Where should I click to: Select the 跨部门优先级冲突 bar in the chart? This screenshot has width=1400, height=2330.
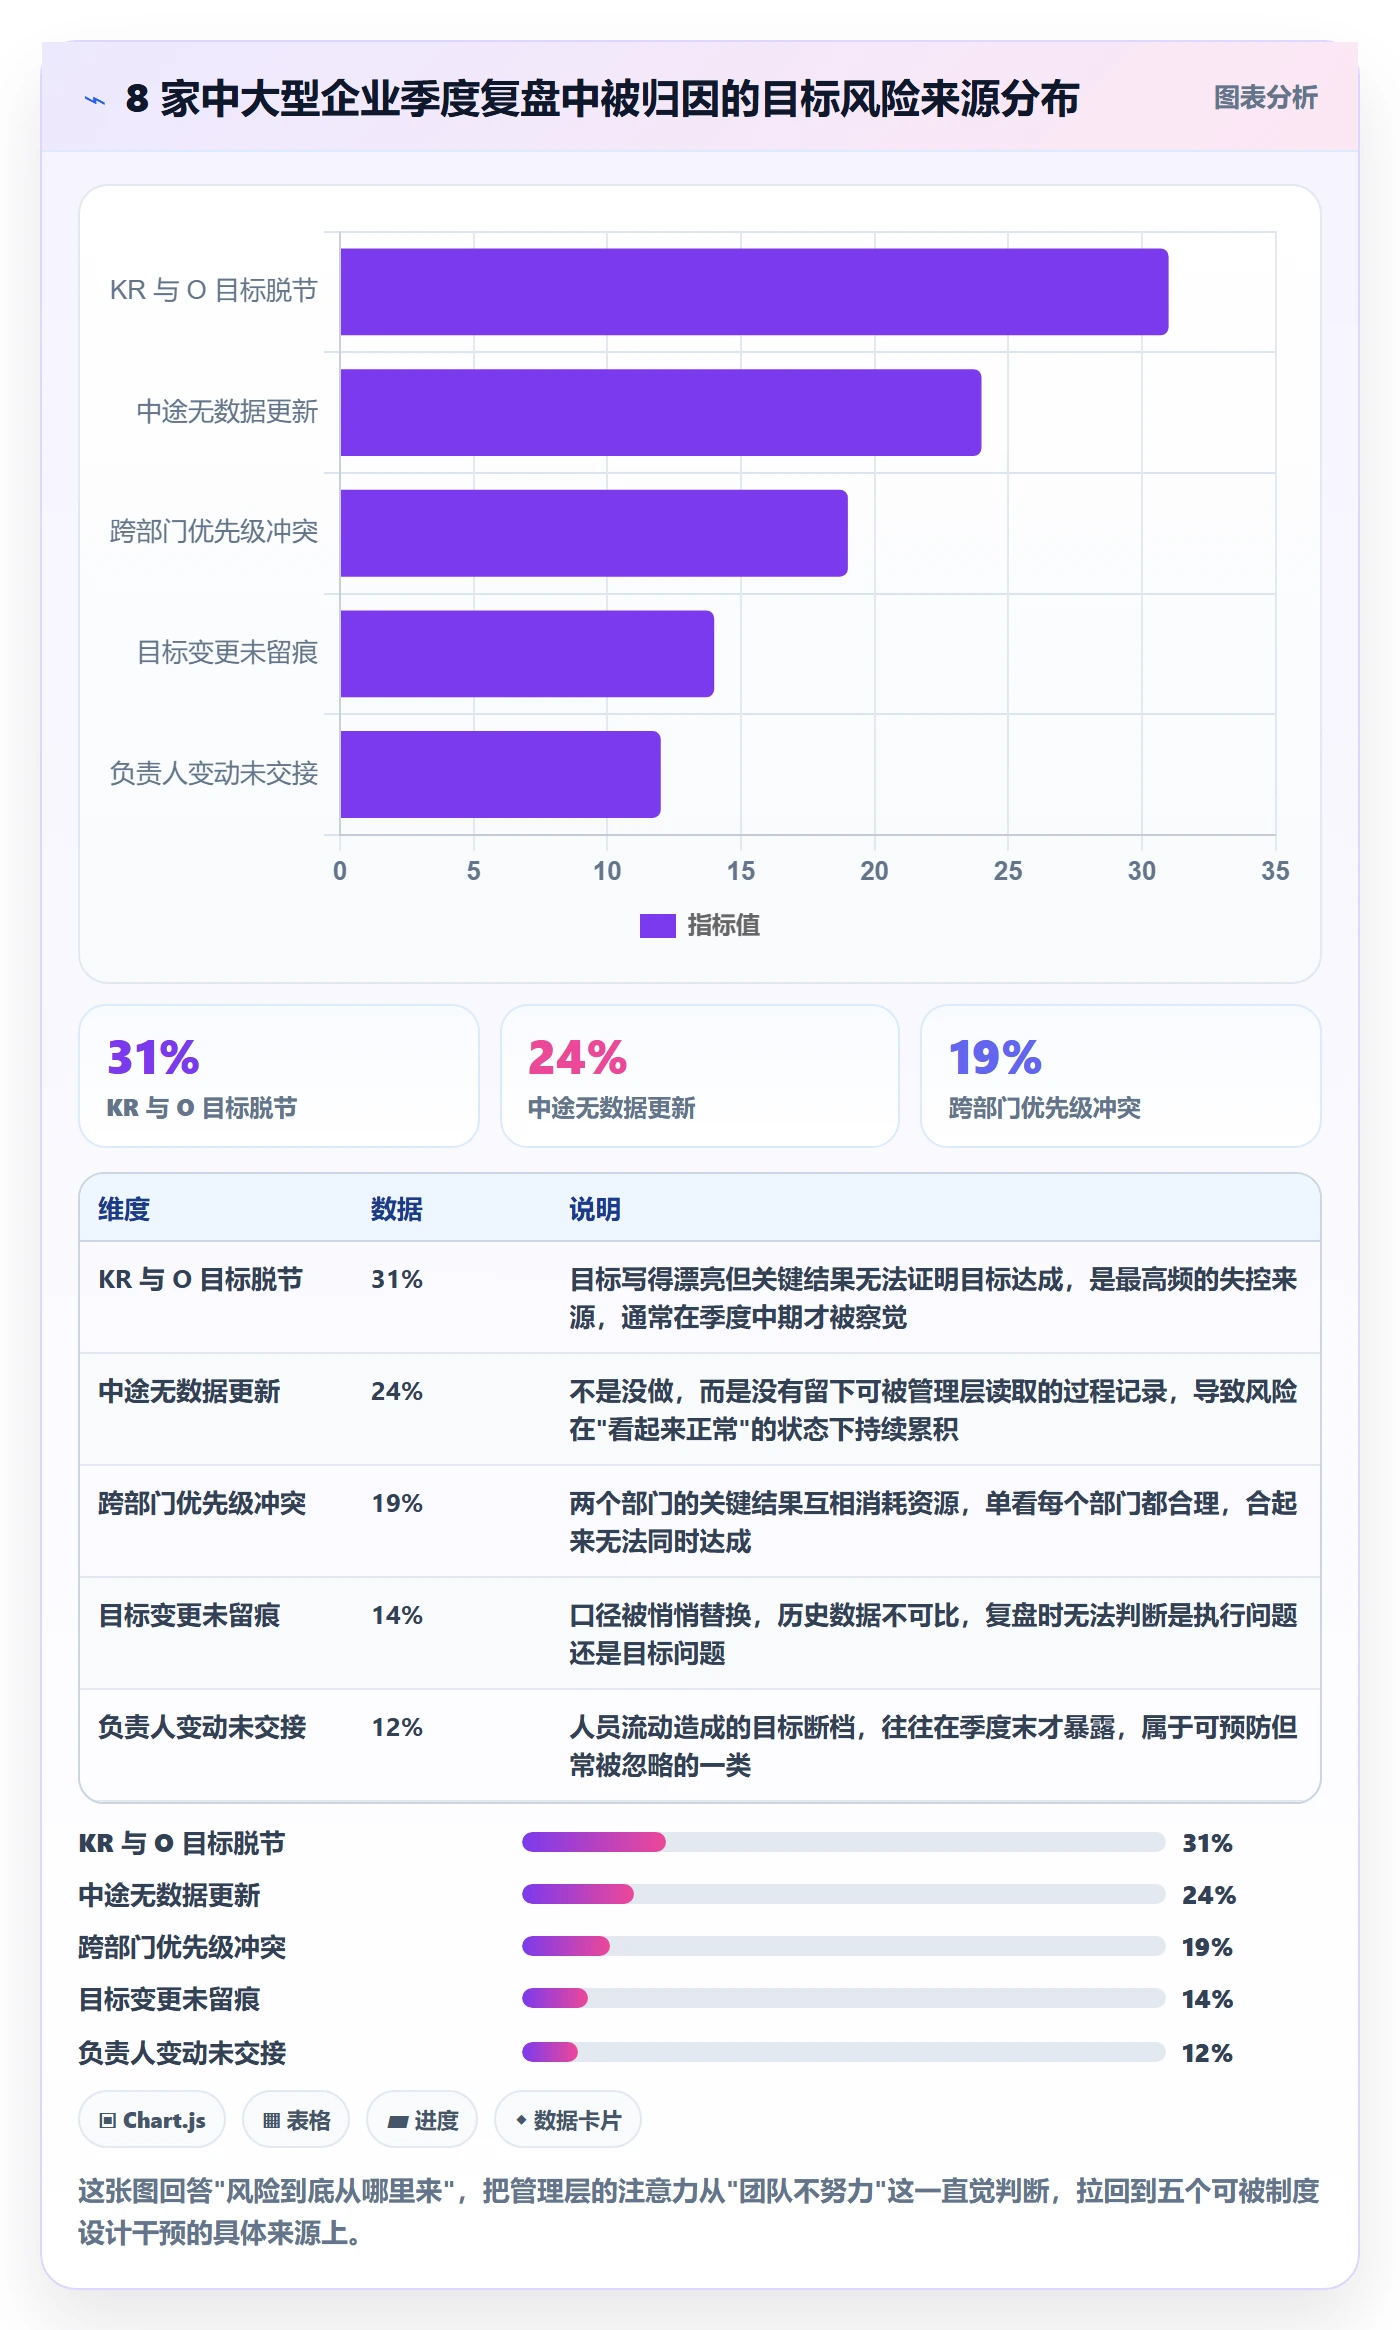[x=594, y=533]
